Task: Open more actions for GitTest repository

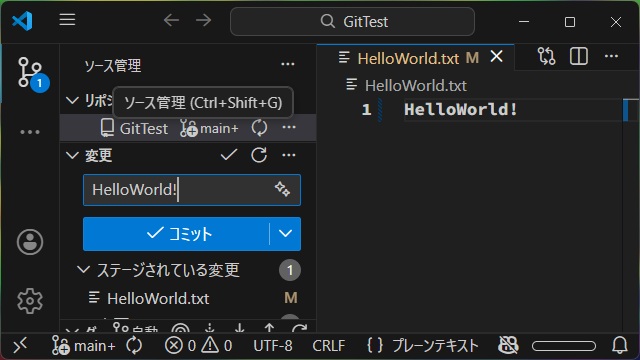Action: click(289, 127)
